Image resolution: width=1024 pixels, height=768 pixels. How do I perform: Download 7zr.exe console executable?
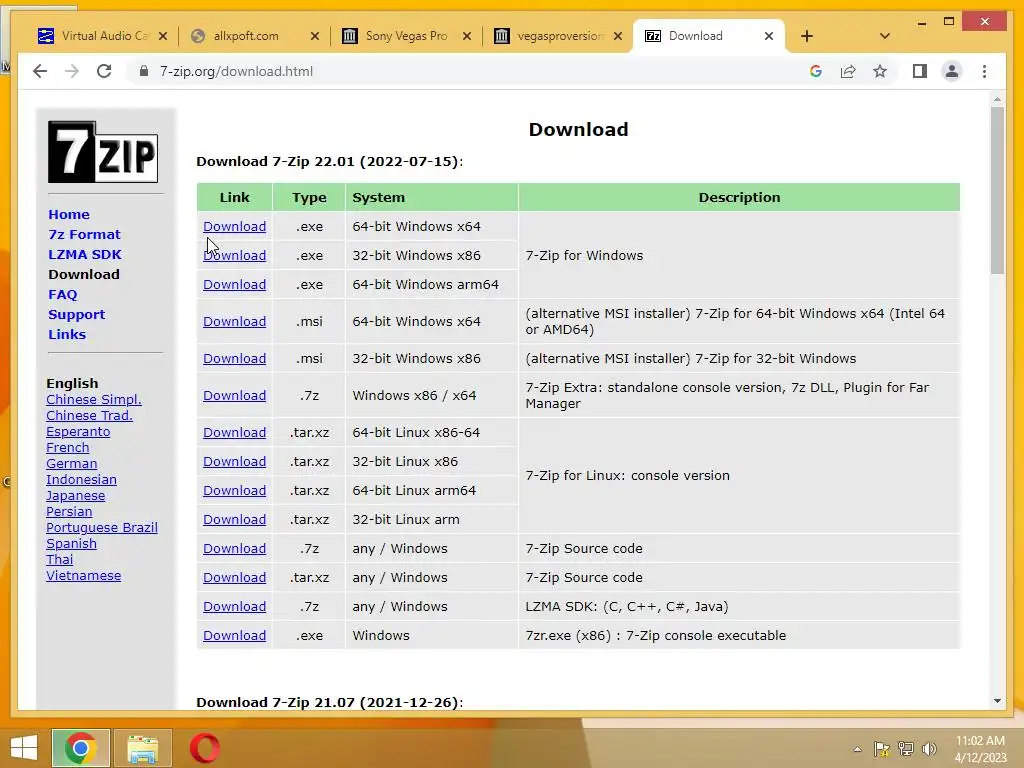tap(234, 635)
